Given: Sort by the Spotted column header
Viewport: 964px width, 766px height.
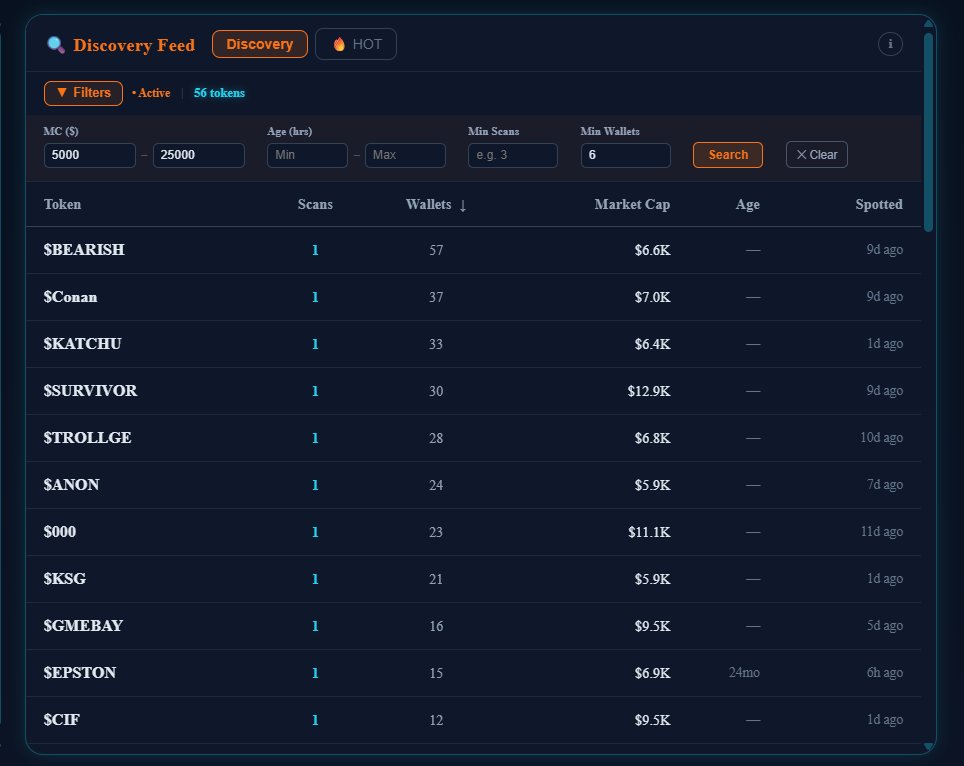Looking at the screenshot, I should pyautogui.click(x=879, y=205).
